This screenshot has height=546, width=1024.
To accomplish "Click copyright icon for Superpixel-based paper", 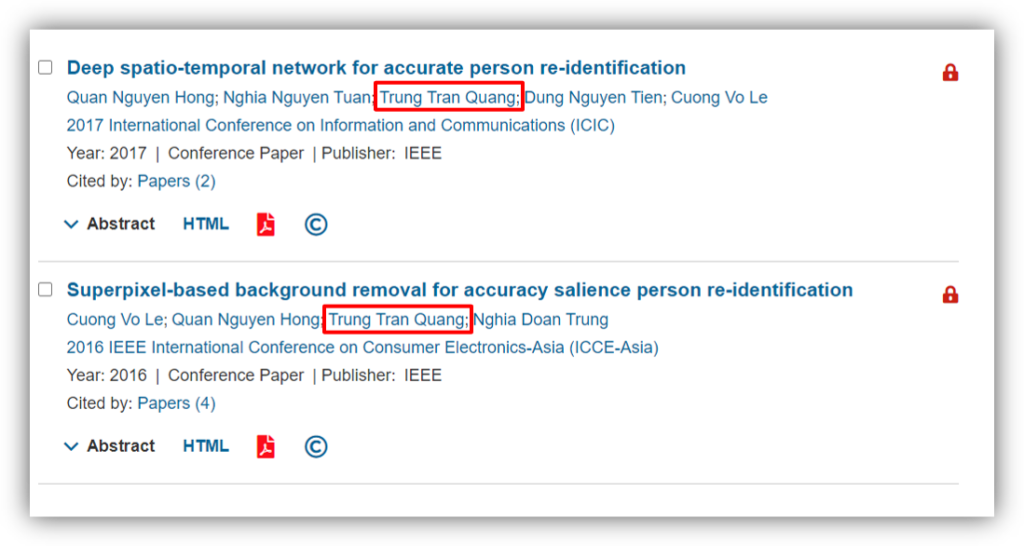I will tap(316, 446).
